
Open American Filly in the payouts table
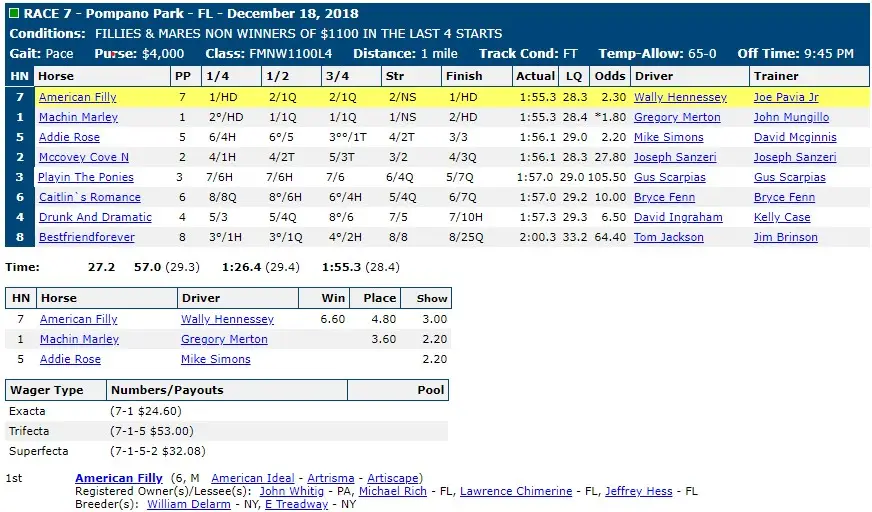[x=78, y=319]
